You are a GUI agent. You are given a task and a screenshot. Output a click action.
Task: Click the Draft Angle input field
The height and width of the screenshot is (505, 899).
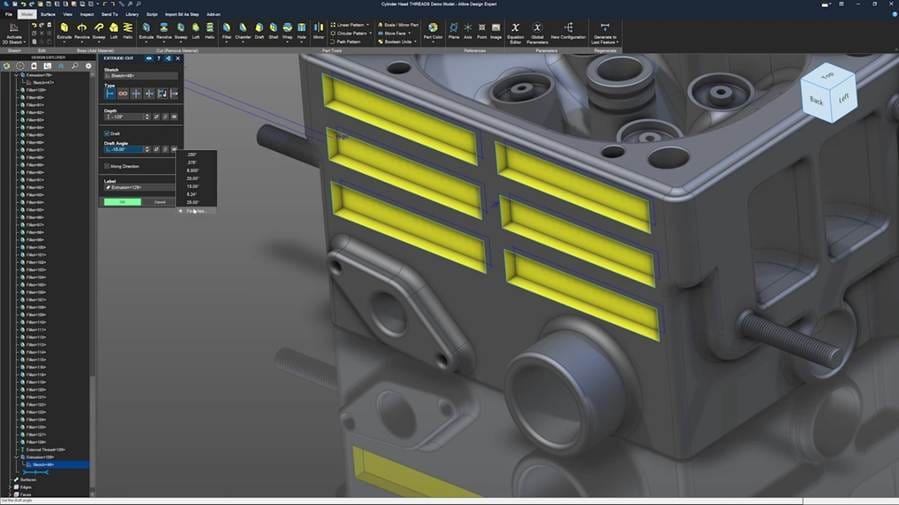125,149
